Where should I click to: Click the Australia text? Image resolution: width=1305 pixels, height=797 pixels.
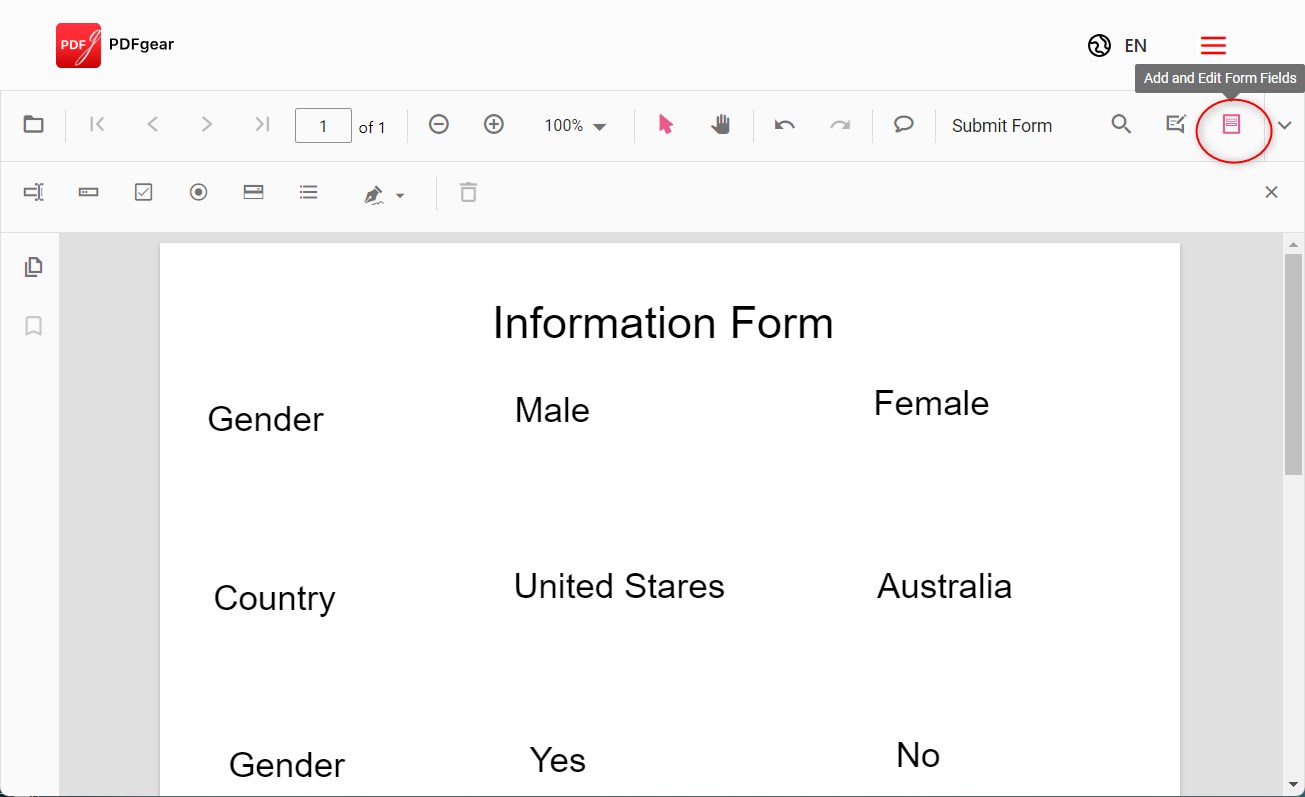pos(944,586)
